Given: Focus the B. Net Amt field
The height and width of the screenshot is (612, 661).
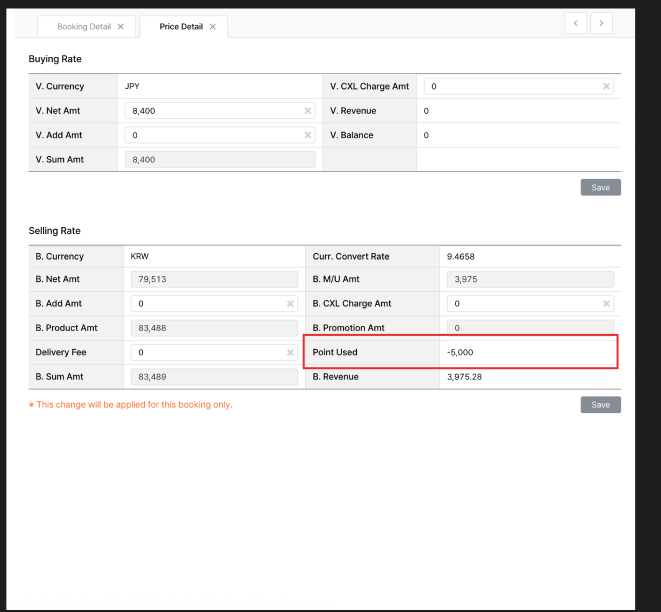Looking at the screenshot, I should point(214,279).
